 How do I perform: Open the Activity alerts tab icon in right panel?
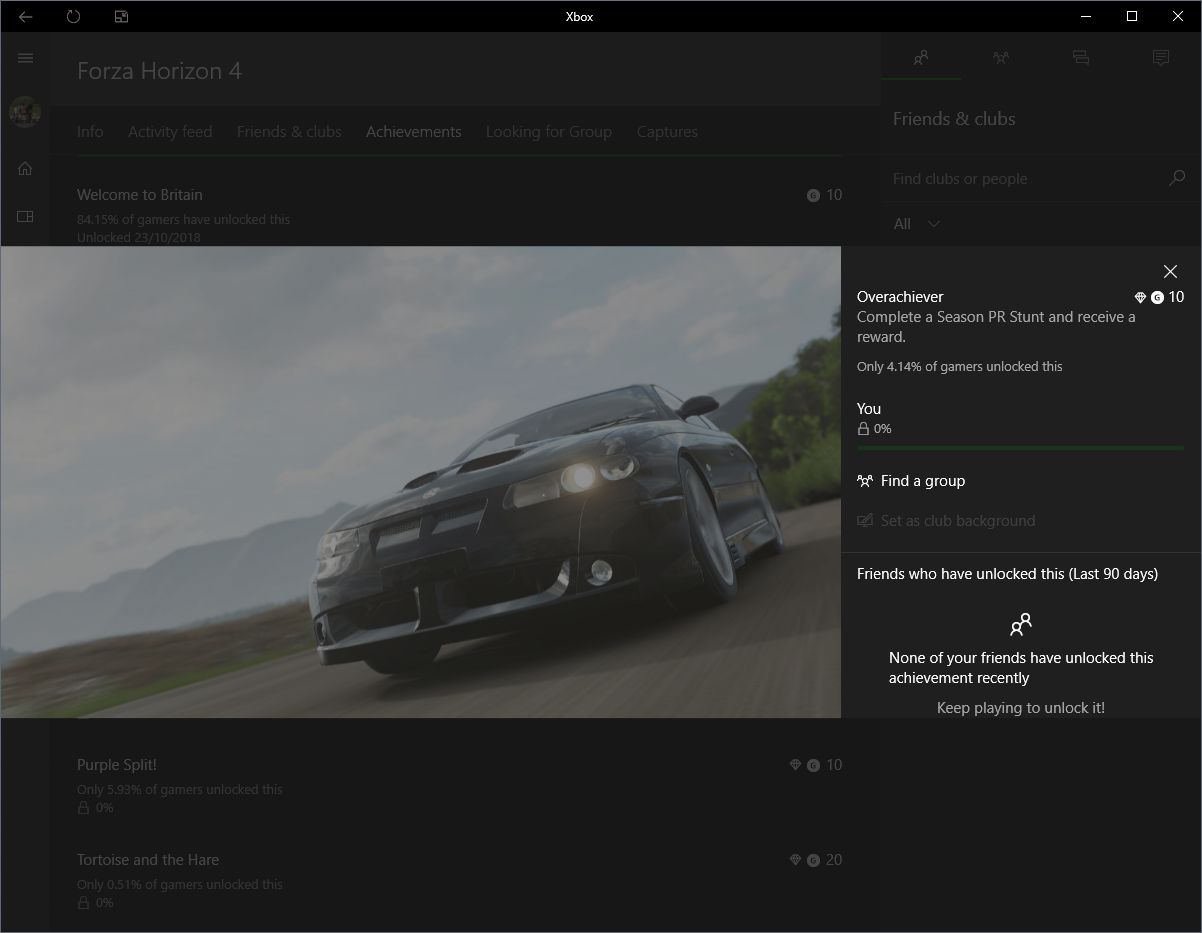tap(1161, 58)
